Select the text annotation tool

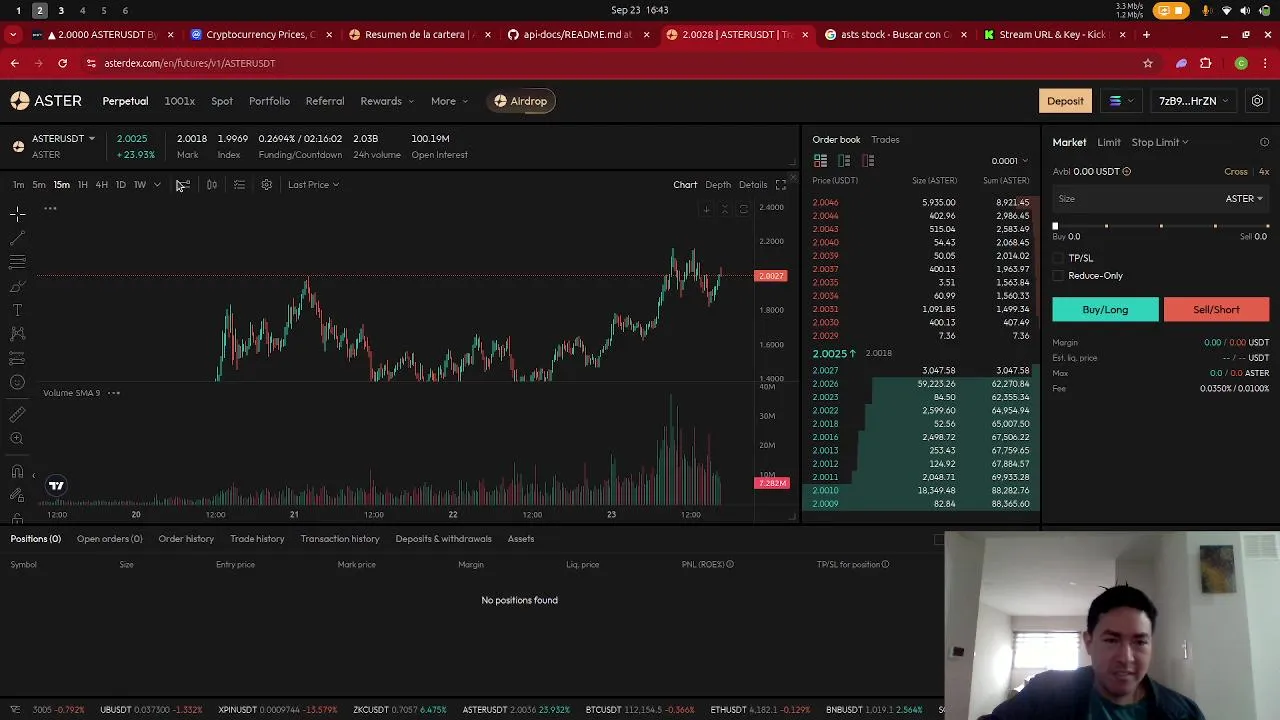point(17,310)
